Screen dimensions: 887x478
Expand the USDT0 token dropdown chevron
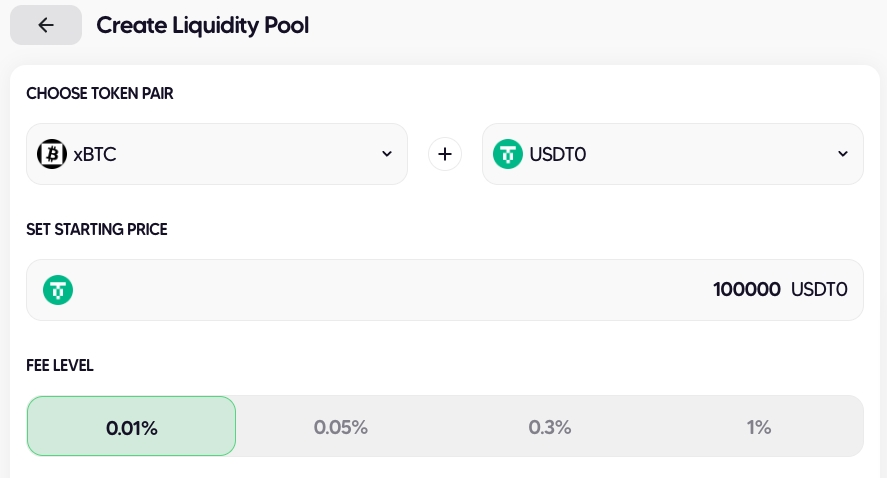(842, 154)
